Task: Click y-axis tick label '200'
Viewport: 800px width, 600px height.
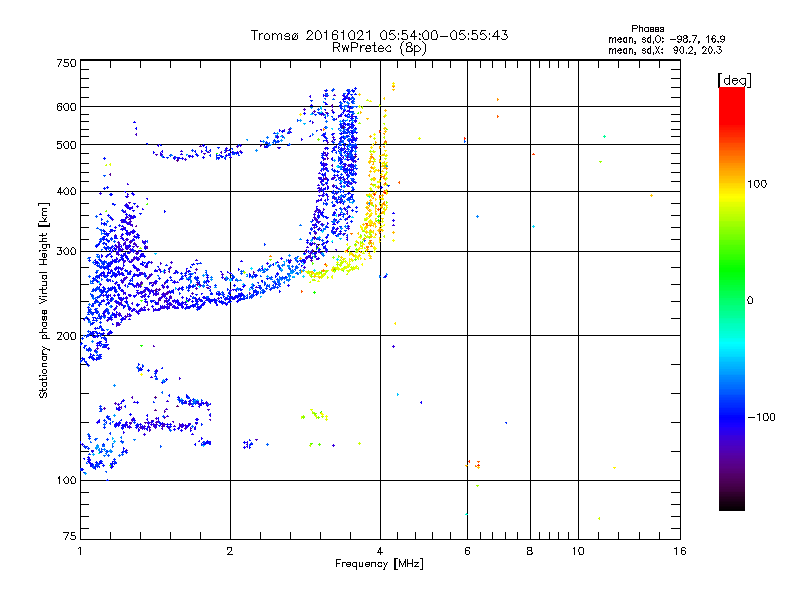Action: pyautogui.click(x=66, y=336)
